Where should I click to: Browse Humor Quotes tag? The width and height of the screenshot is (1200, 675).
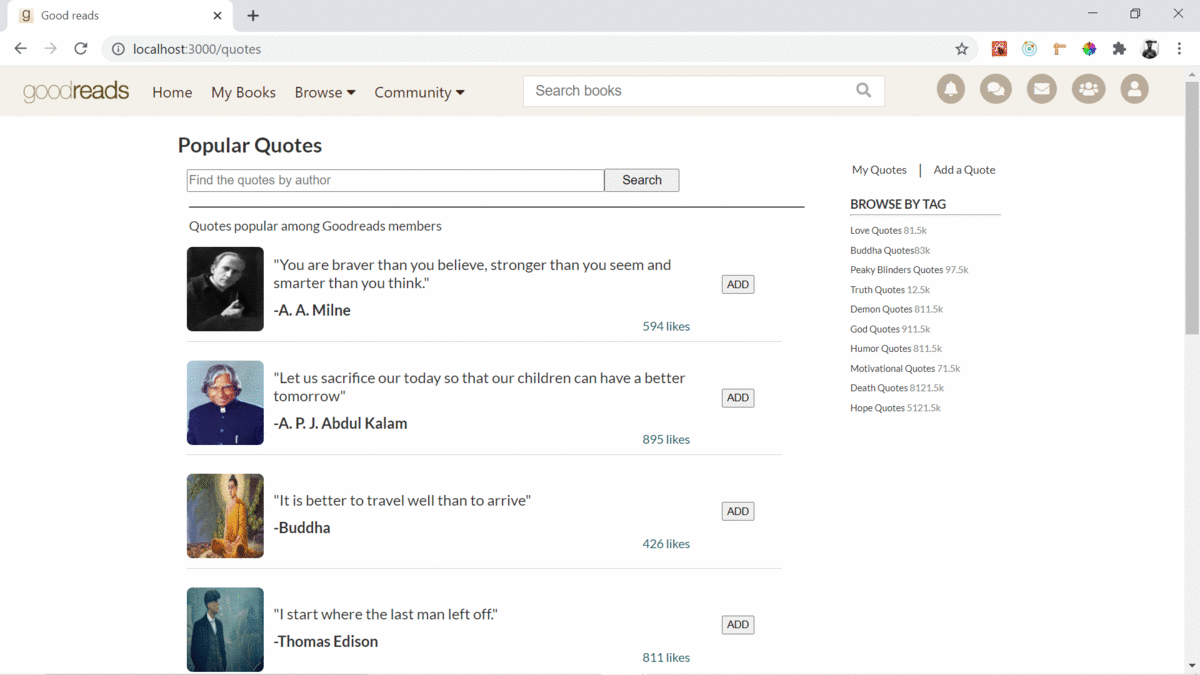896,349
